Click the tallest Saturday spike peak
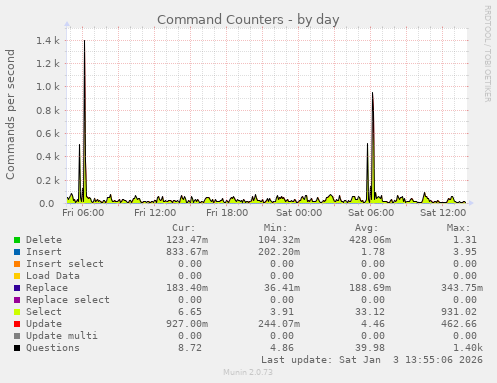The height and width of the screenshot is (383, 497). (372, 93)
